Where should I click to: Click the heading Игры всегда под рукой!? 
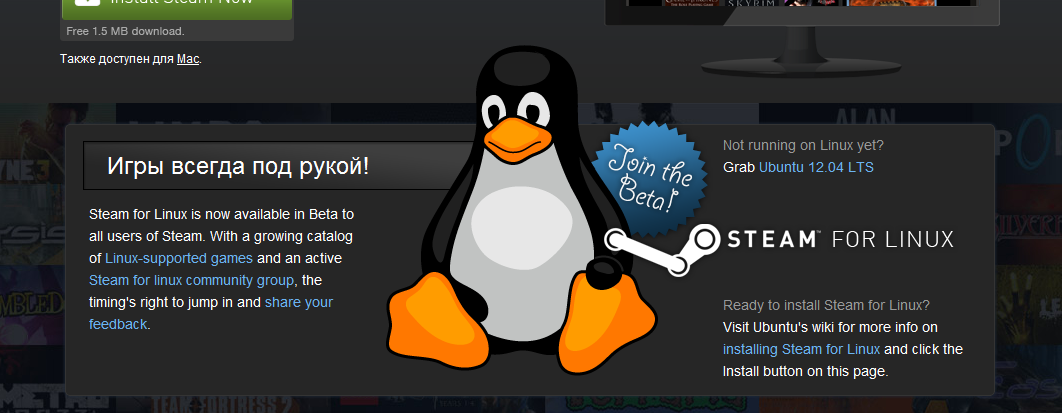point(238,166)
